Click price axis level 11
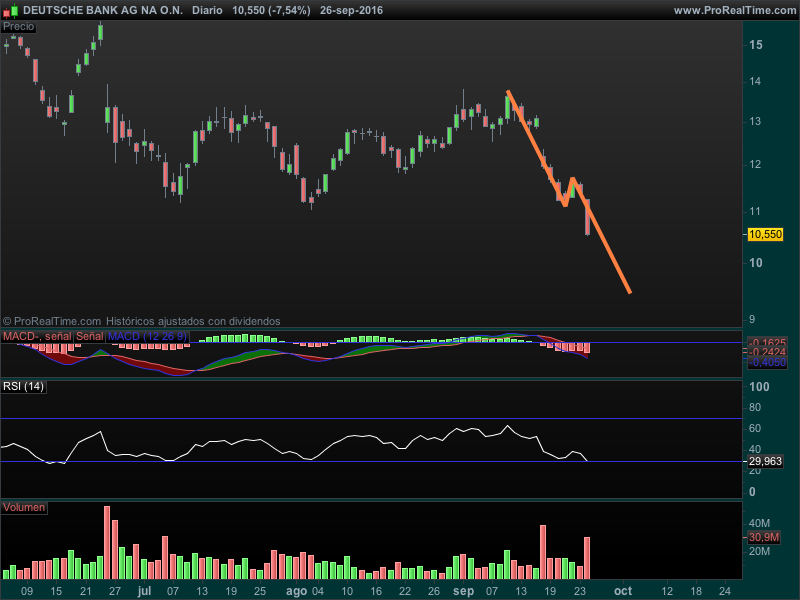800x600 pixels. [755, 211]
